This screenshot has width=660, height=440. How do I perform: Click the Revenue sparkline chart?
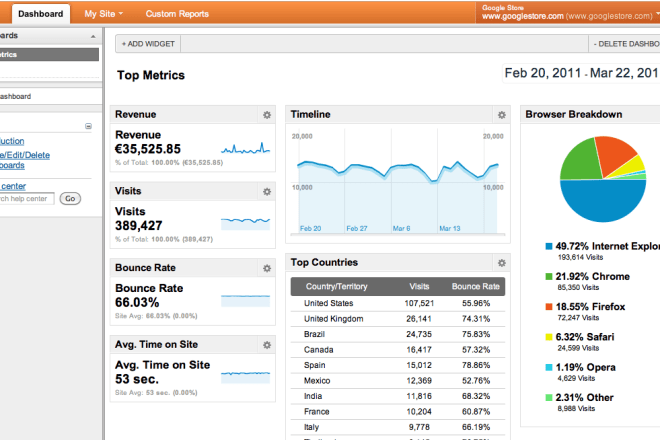click(245, 148)
